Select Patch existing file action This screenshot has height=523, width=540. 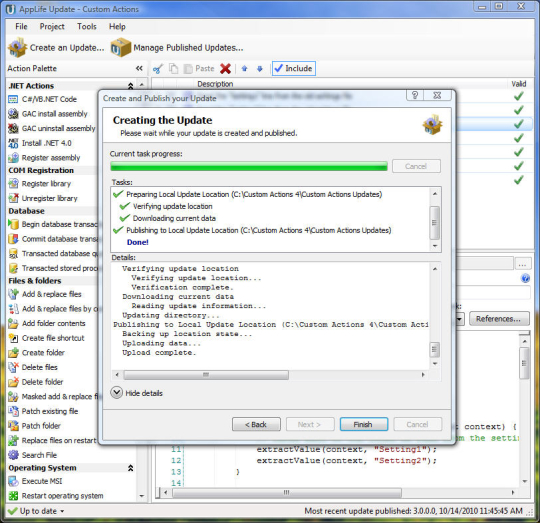(43, 411)
